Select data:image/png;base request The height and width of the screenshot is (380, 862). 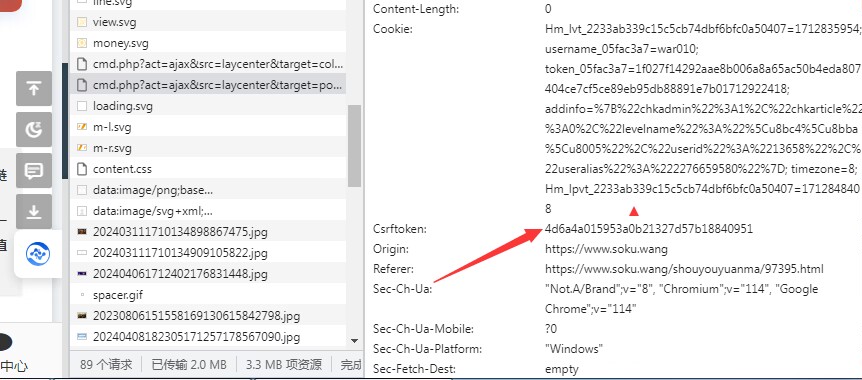point(208,190)
